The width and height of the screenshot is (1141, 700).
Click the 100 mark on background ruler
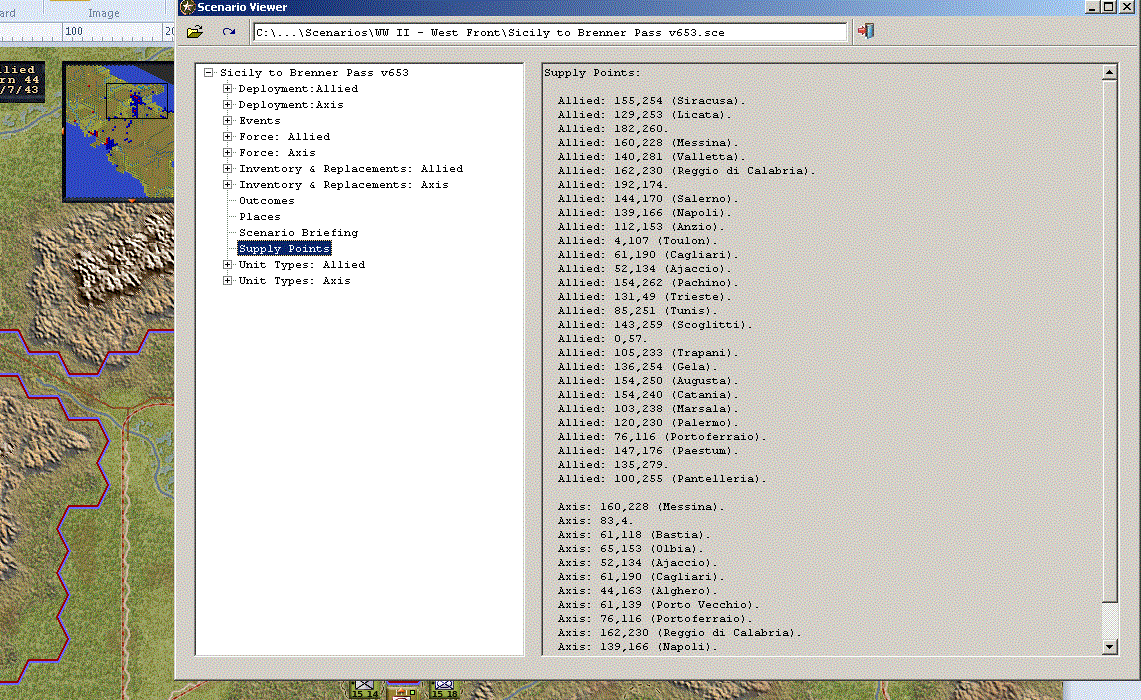click(x=73, y=31)
